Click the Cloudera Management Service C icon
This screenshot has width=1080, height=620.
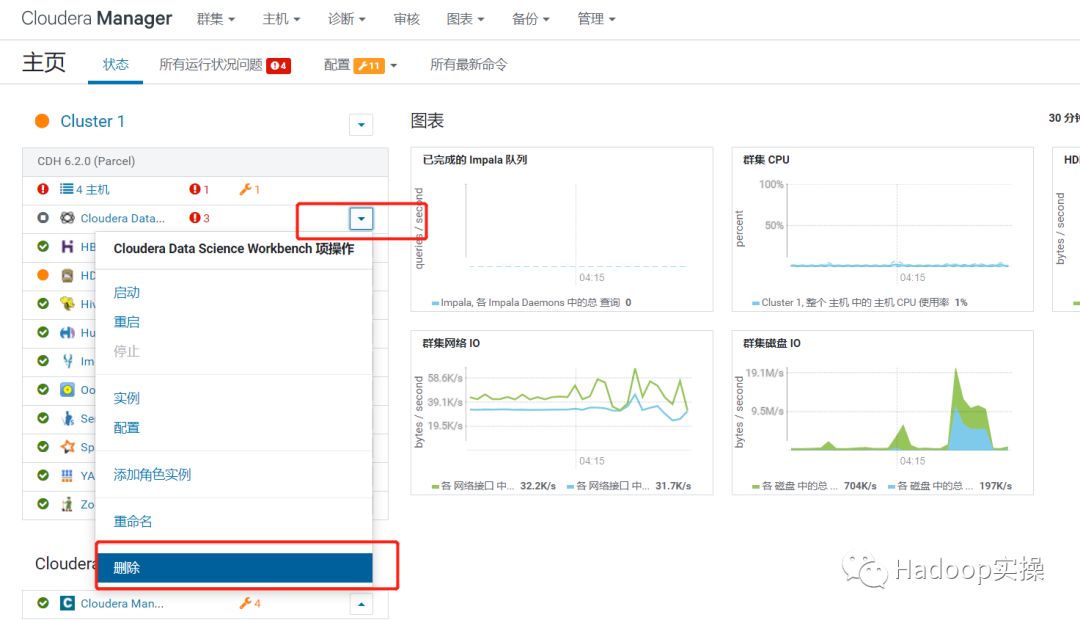click(x=67, y=603)
